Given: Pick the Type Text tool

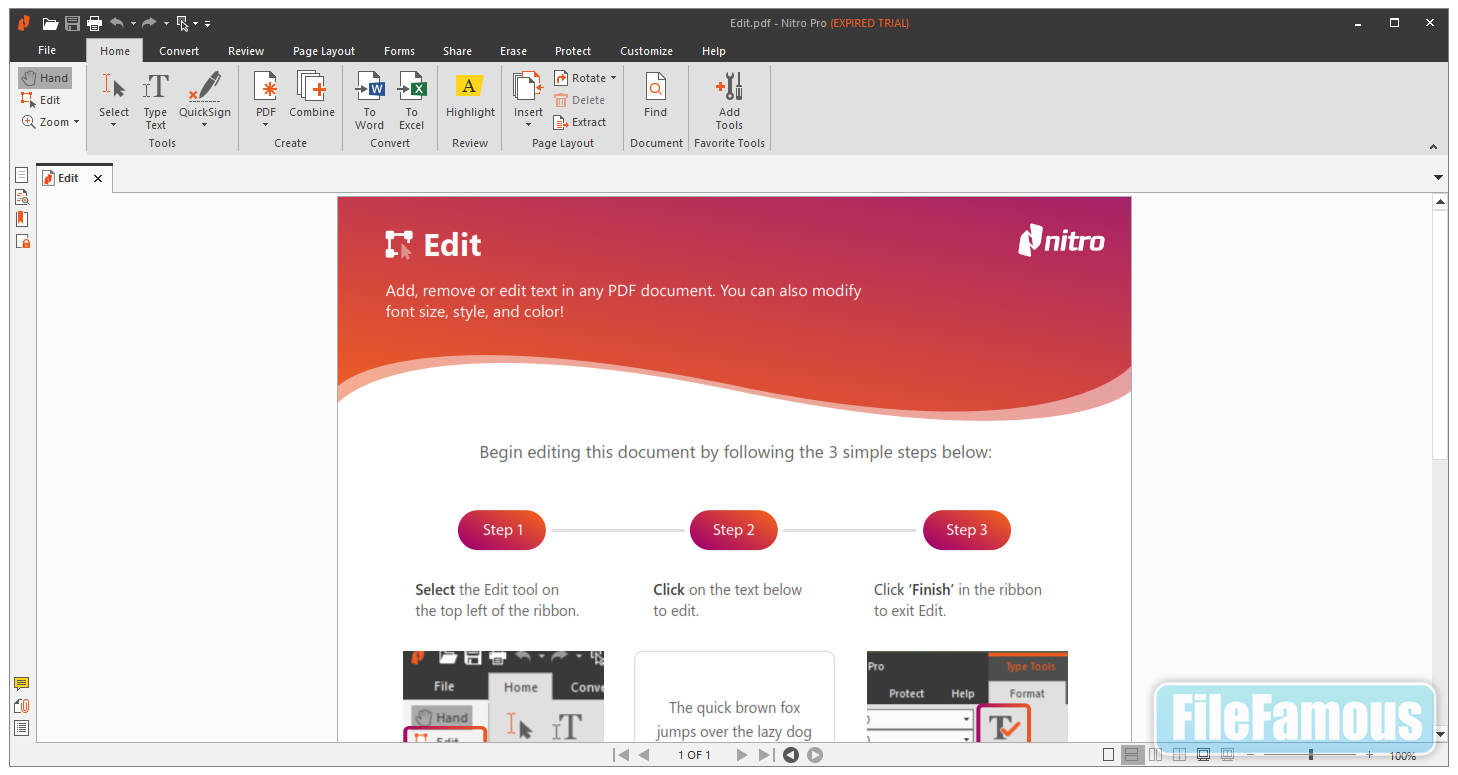Looking at the screenshot, I should (155, 100).
